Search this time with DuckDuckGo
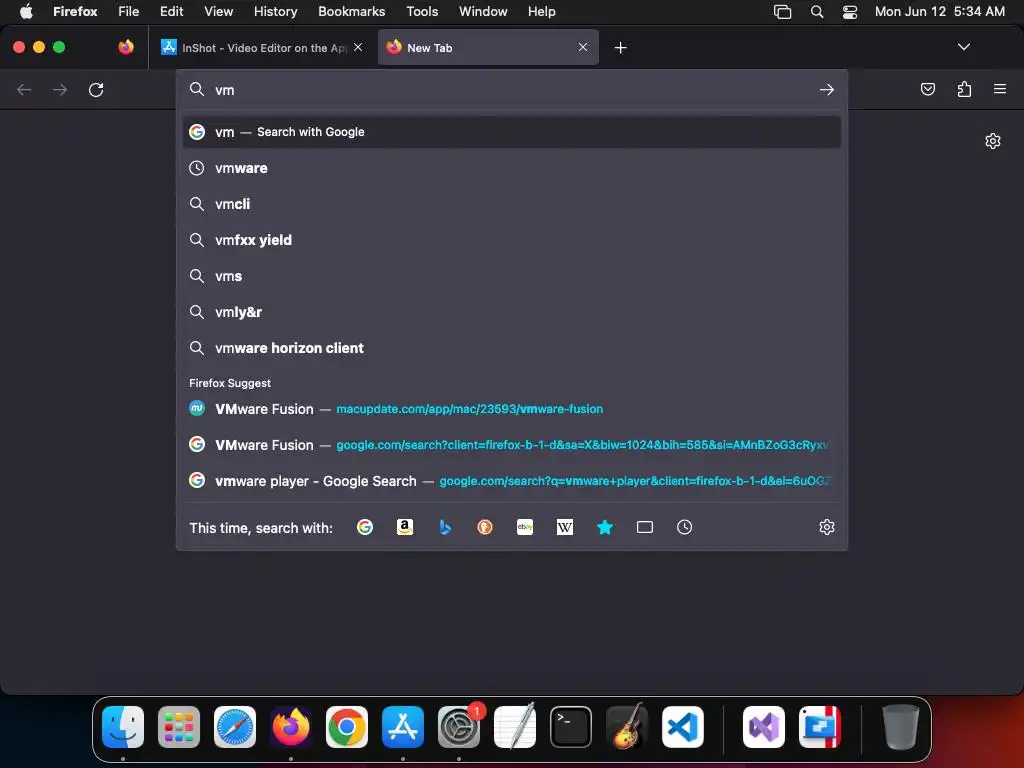Viewport: 1024px width, 768px height. click(485, 527)
